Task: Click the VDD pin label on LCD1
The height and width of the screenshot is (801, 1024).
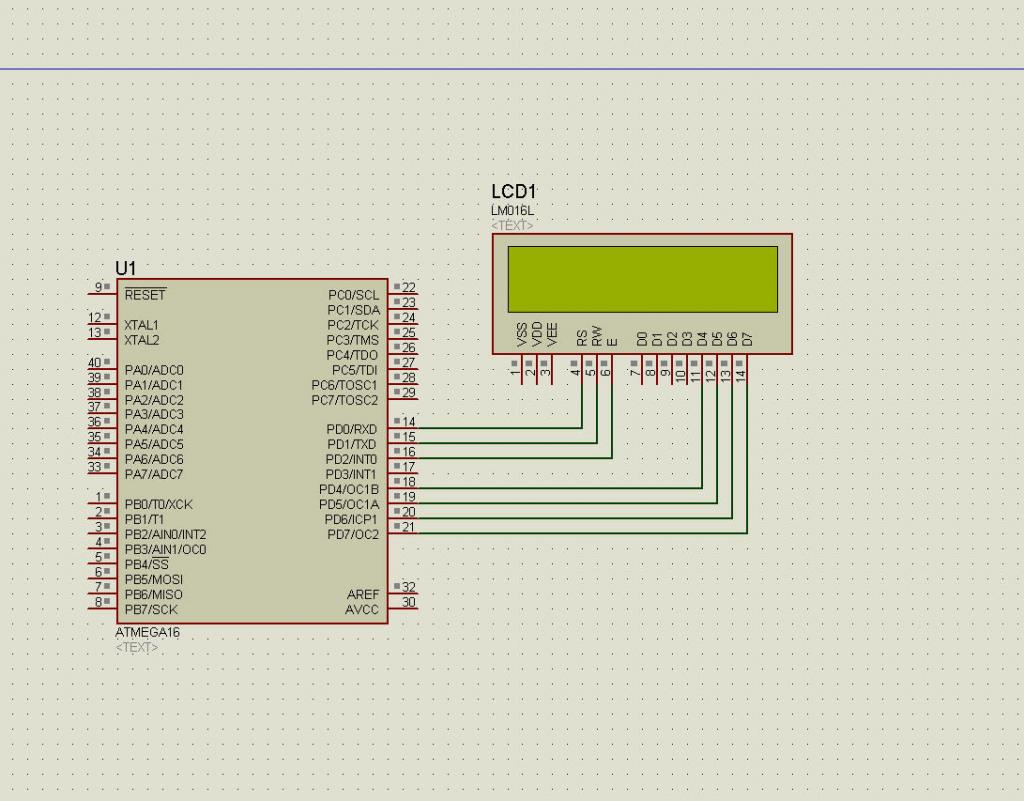Action: [x=537, y=334]
